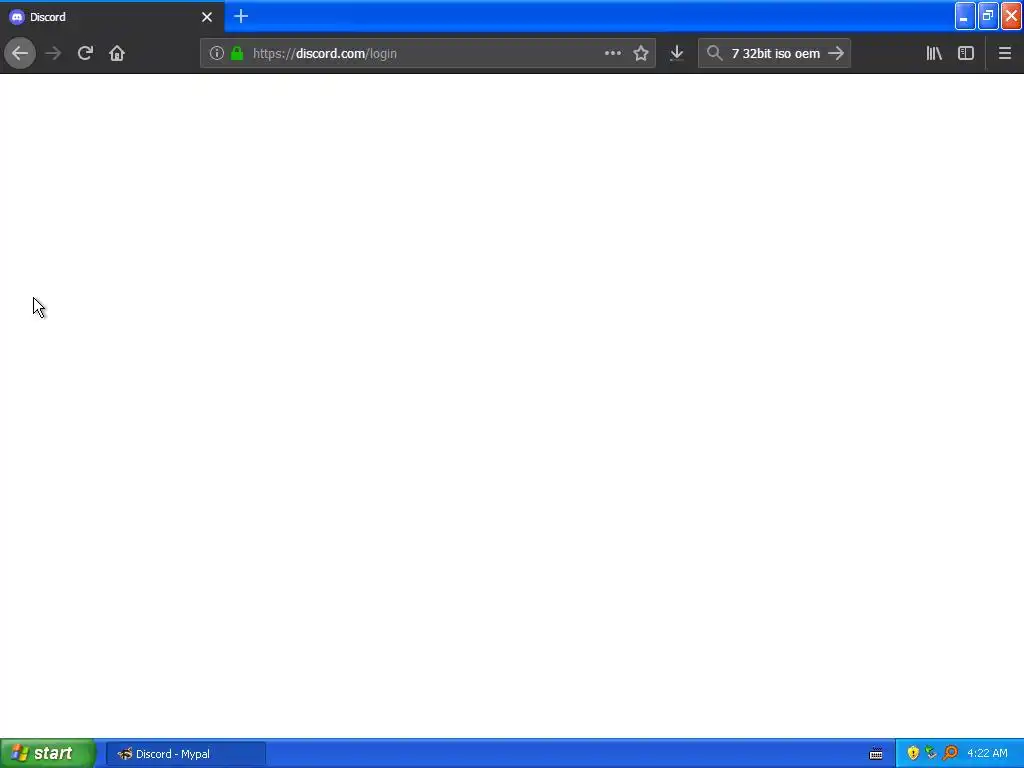Click the search magnifier icon
Viewport: 1024px width, 768px height.
pyautogui.click(x=714, y=53)
